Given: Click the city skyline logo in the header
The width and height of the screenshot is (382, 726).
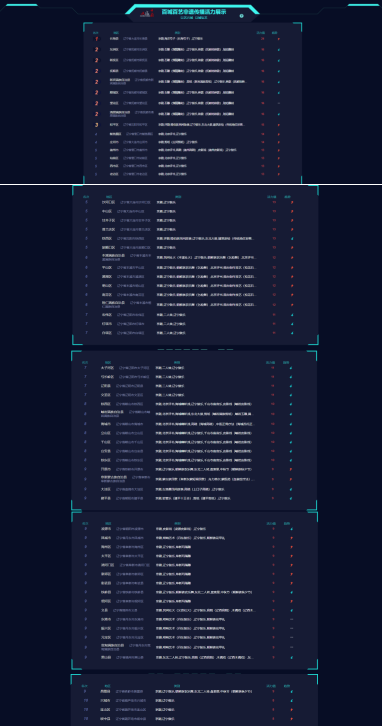Looking at the screenshot, I should 147,13.
